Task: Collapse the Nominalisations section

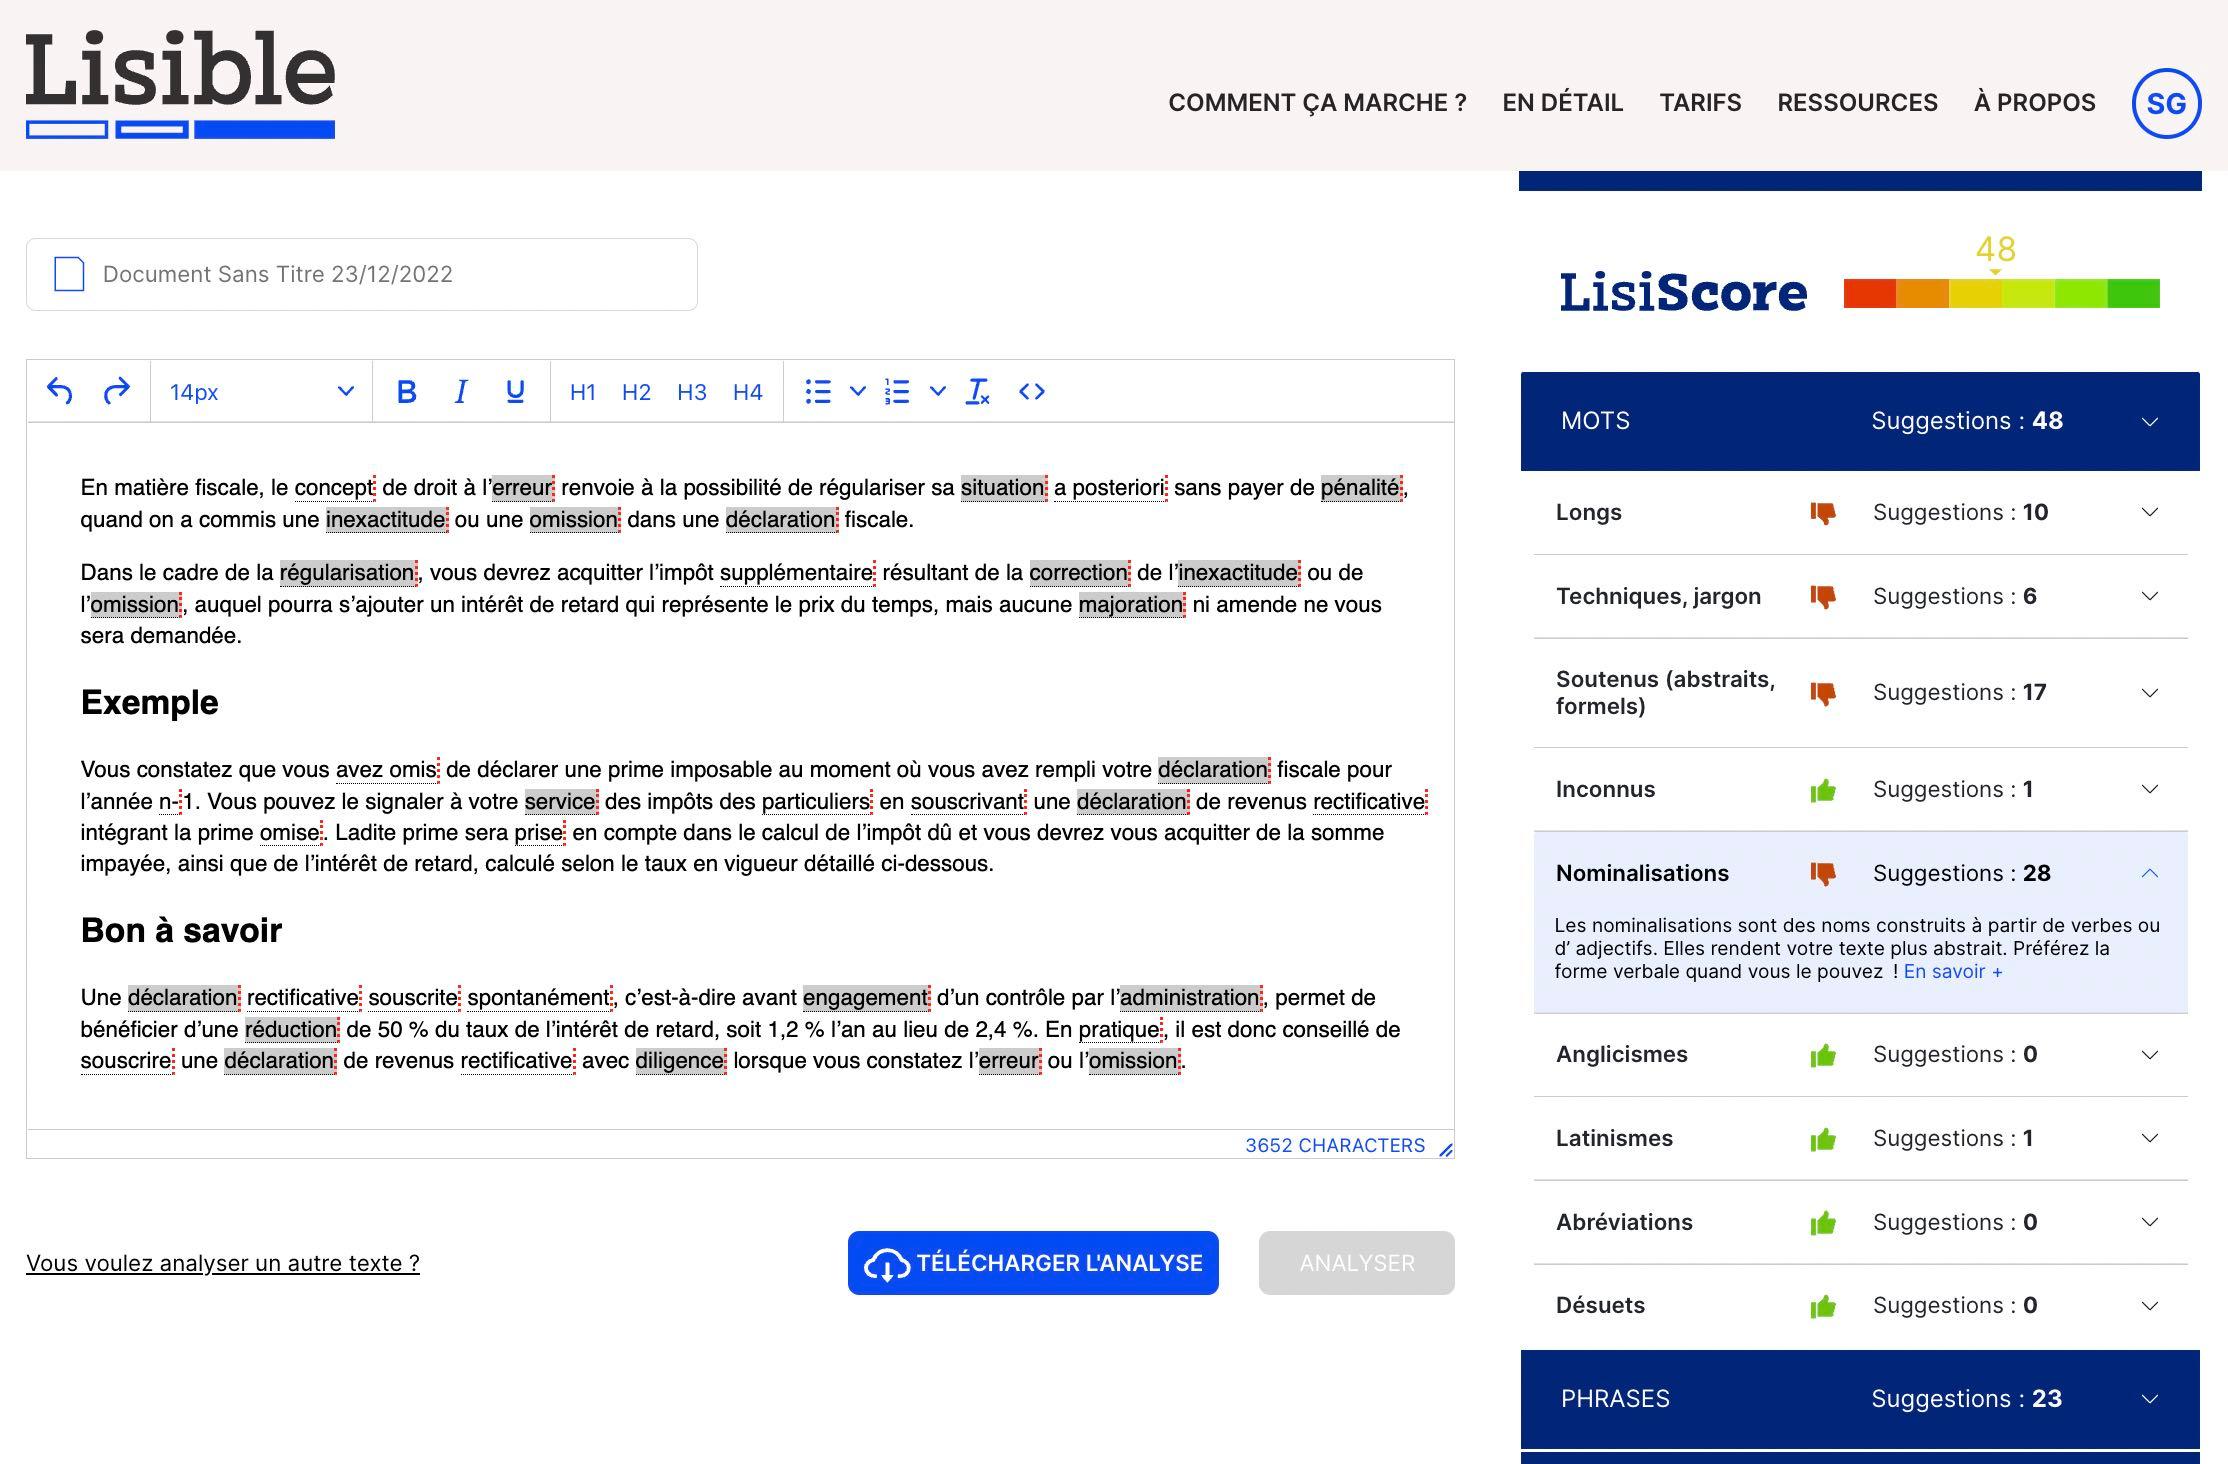Action: pyautogui.click(x=2149, y=873)
